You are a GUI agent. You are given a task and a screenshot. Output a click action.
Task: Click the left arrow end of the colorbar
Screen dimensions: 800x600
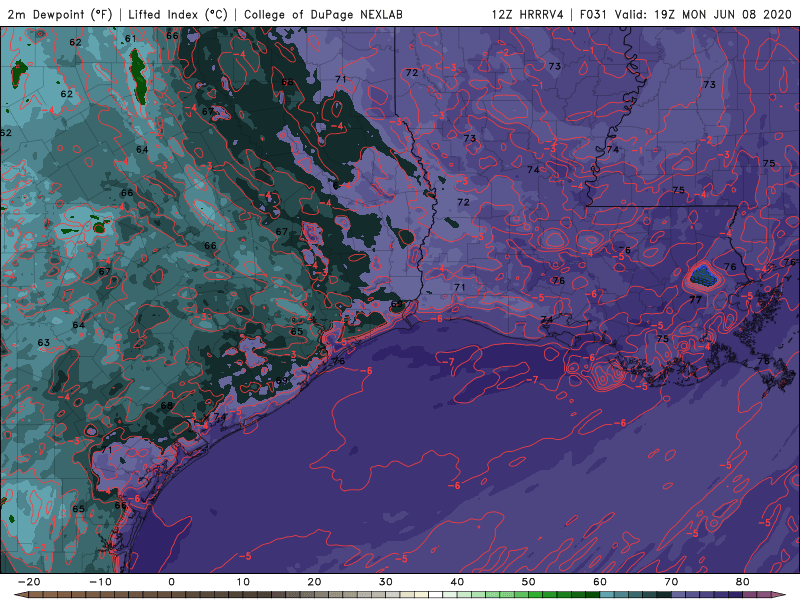pos(20,595)
